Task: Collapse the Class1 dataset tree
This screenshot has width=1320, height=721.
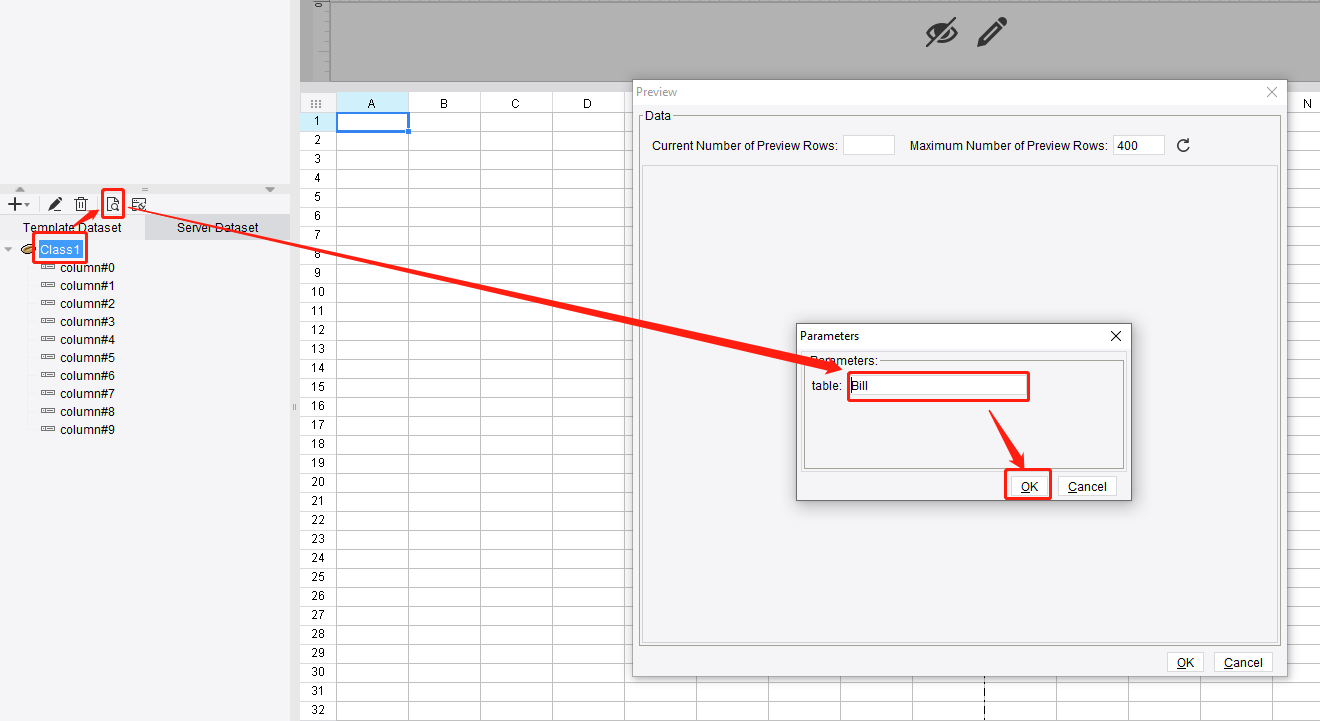Action: (10, 248)
